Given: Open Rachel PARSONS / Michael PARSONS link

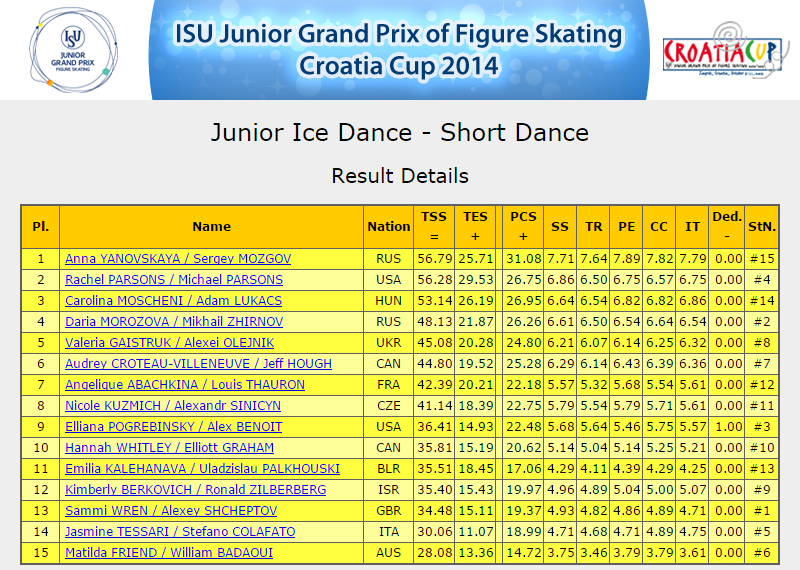Looking at the screenshot, I should (x=174, y=280).
